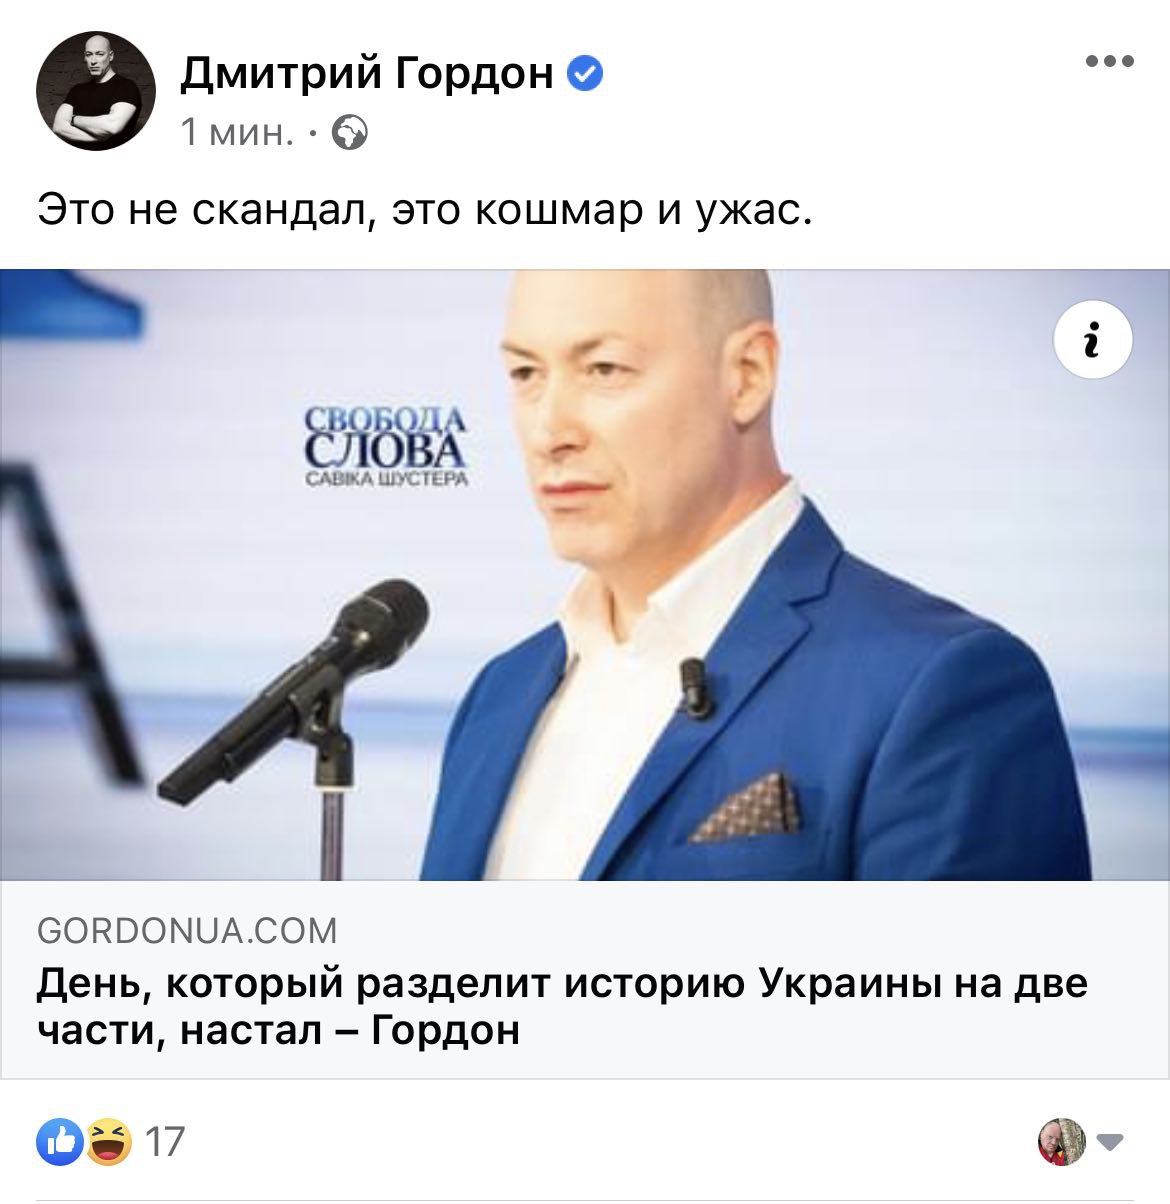View the list behind the 17 reactions count
The width and height of the screenshot is (1170, 1204).
(166, 1141)
